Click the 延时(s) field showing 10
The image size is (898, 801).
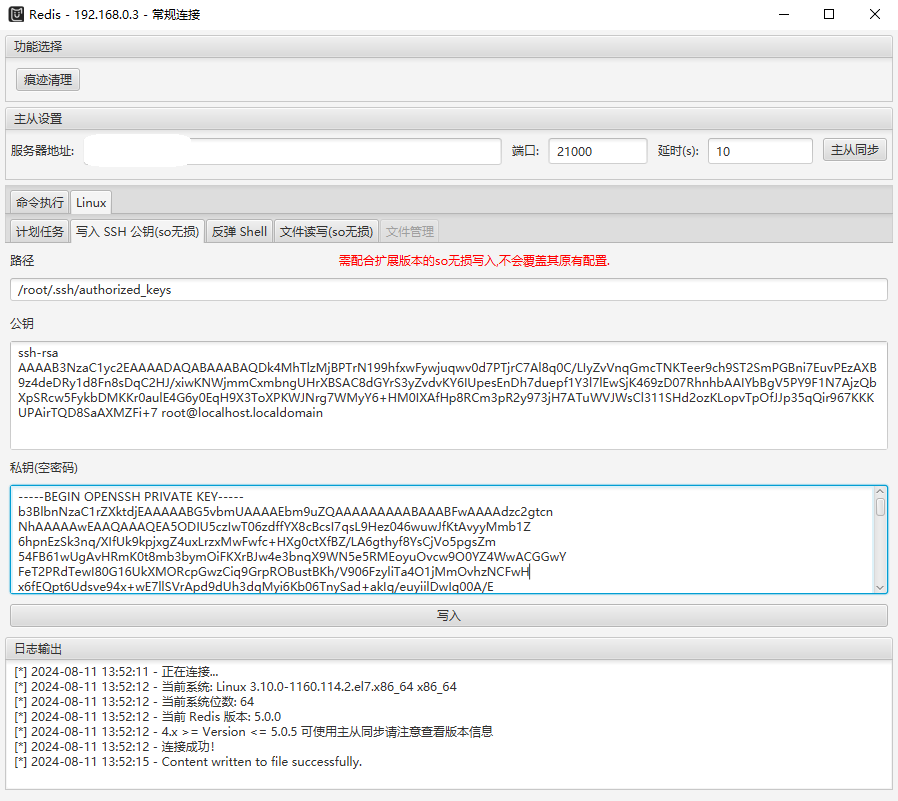click(760, 151)
